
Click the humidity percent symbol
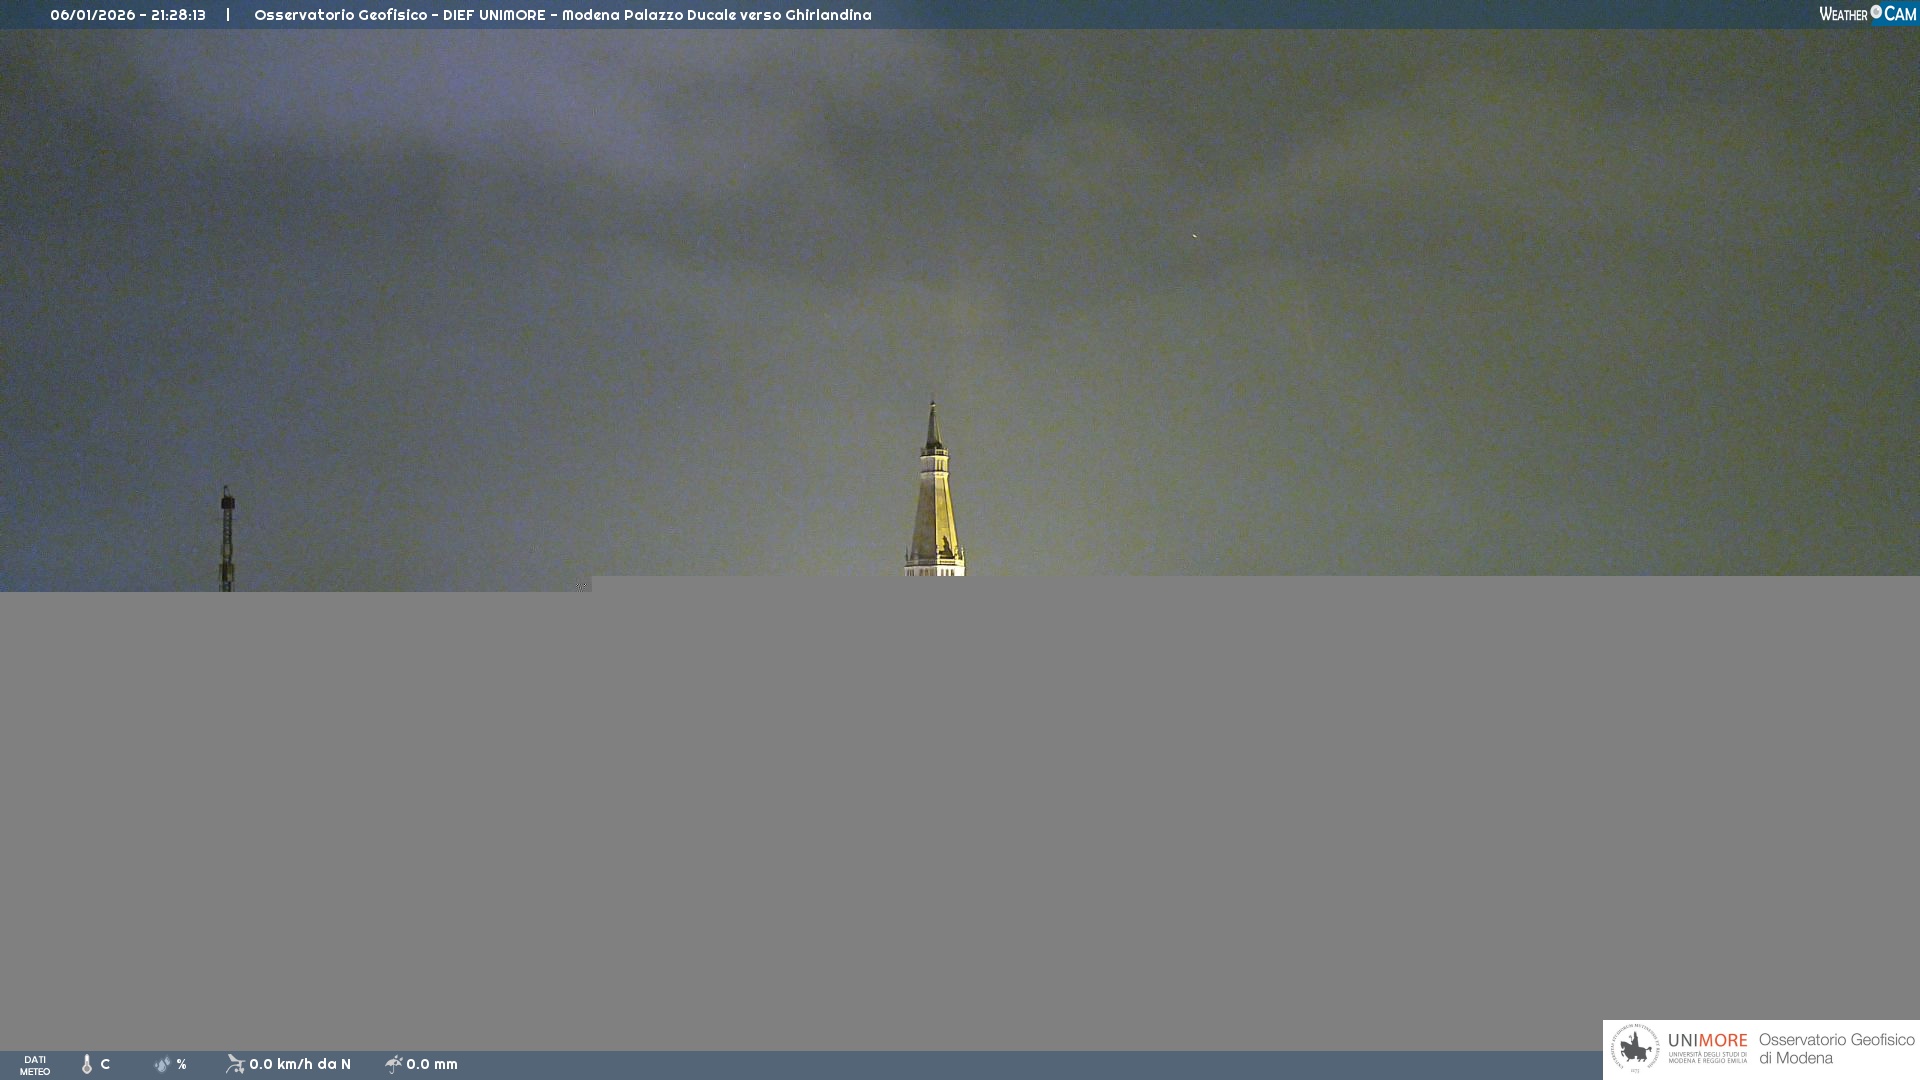[x=181, y=1064]
